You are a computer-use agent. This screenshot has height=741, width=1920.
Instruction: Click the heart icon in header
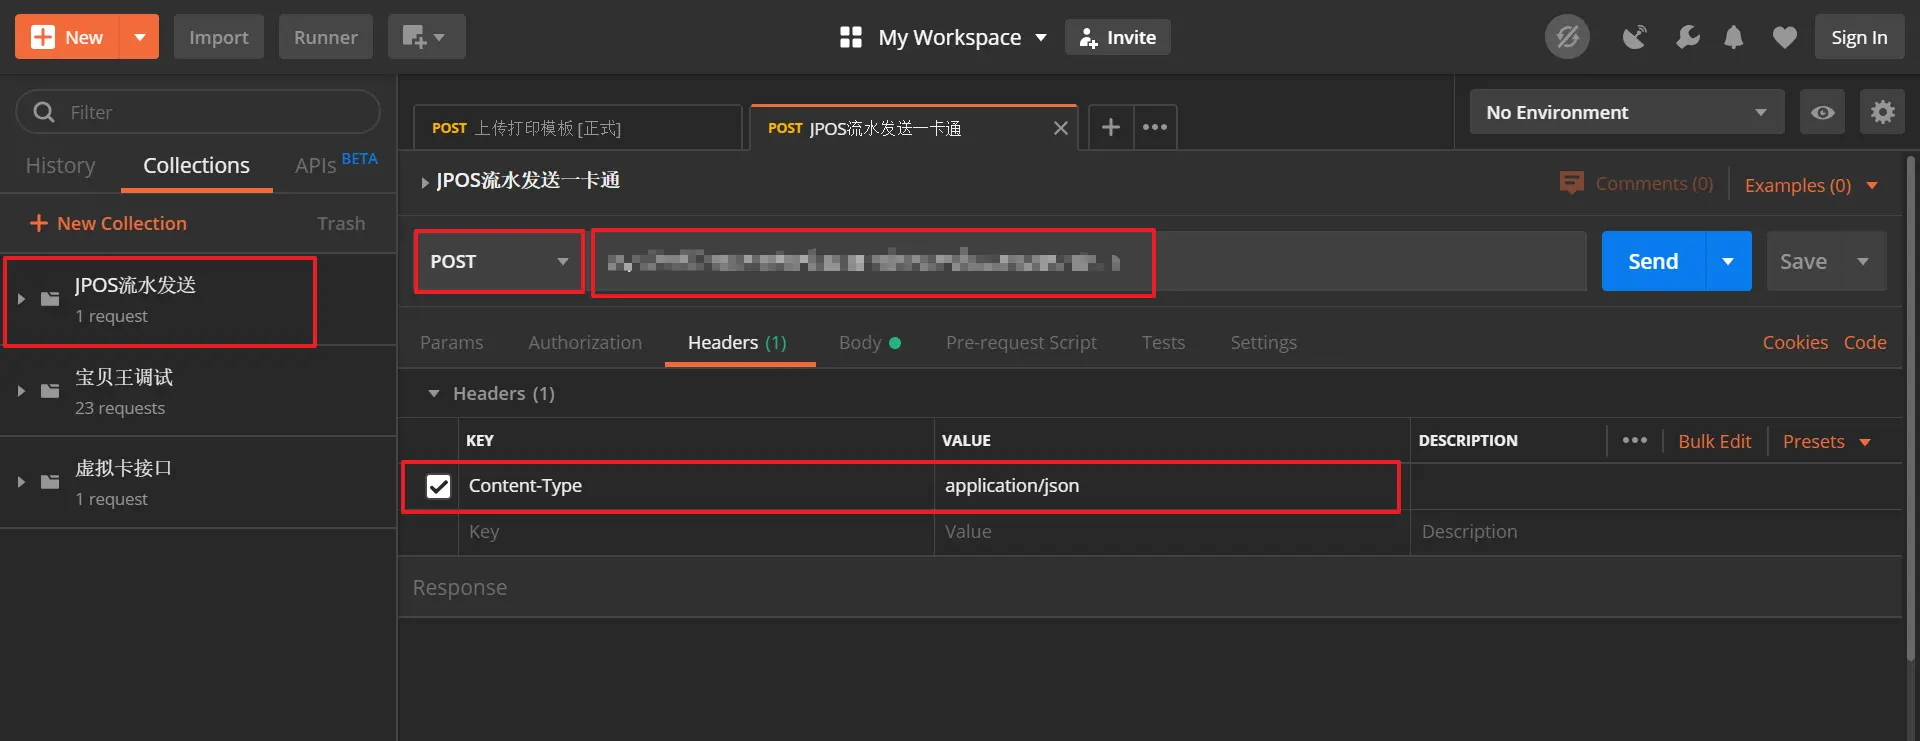tap(1784, 37)
